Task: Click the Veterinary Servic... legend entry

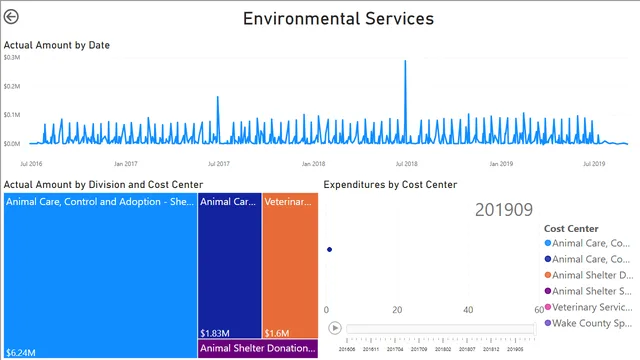Action: click(x=589, y=307)
